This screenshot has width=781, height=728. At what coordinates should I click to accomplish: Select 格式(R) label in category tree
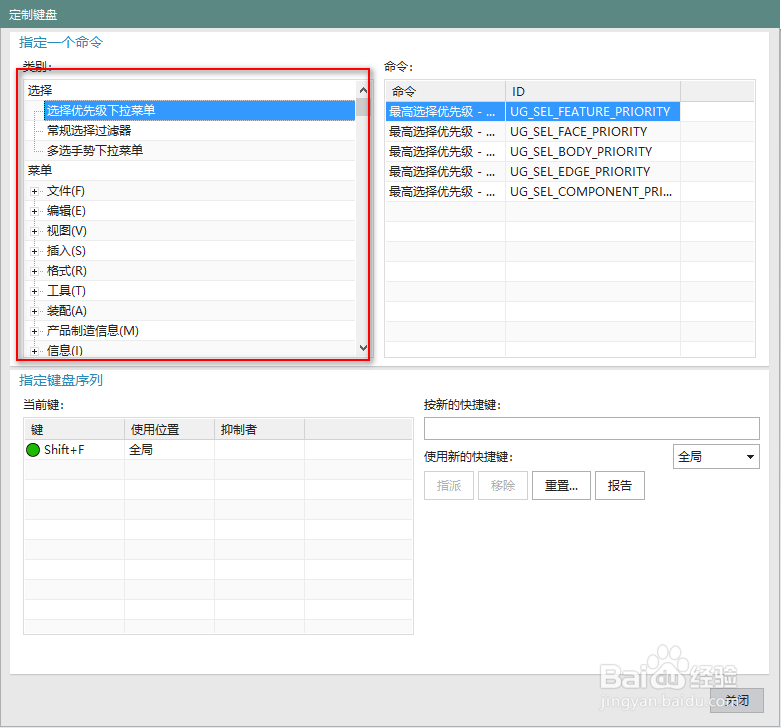tap(67, 270)
